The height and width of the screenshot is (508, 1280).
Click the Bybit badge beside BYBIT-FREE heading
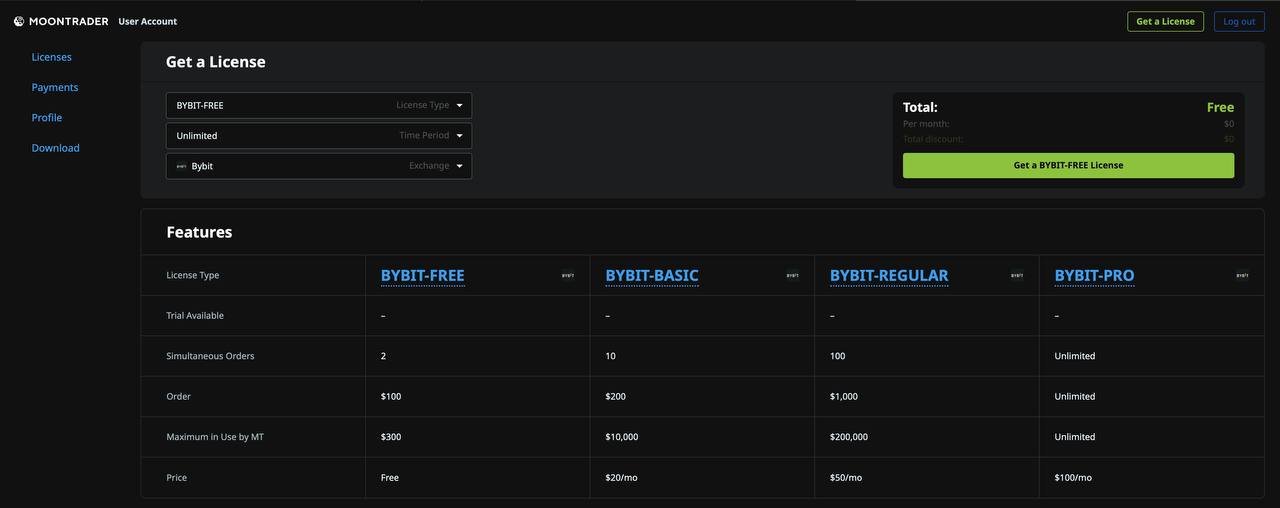pyautogui.click(x=568, y=275)
